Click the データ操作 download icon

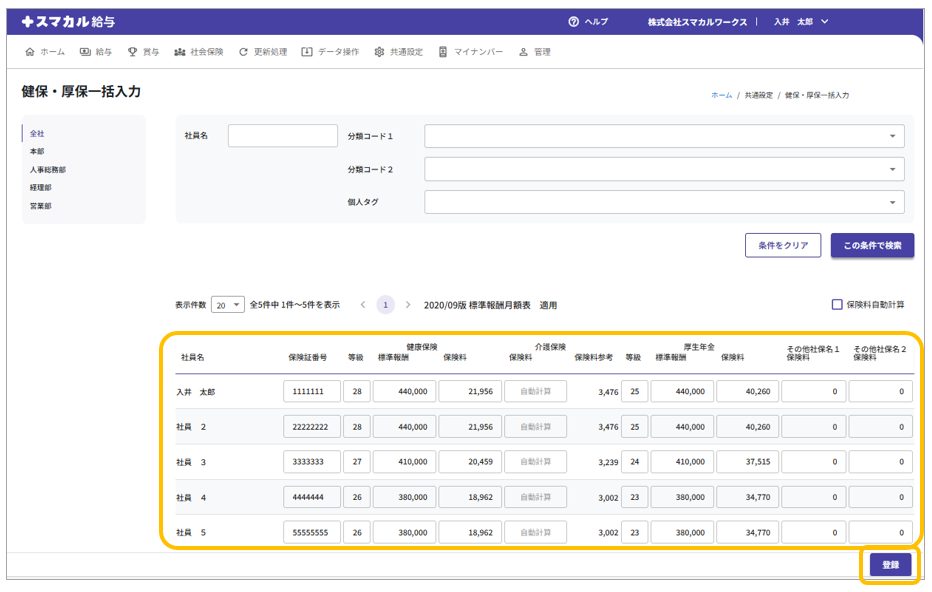[307, 52]
